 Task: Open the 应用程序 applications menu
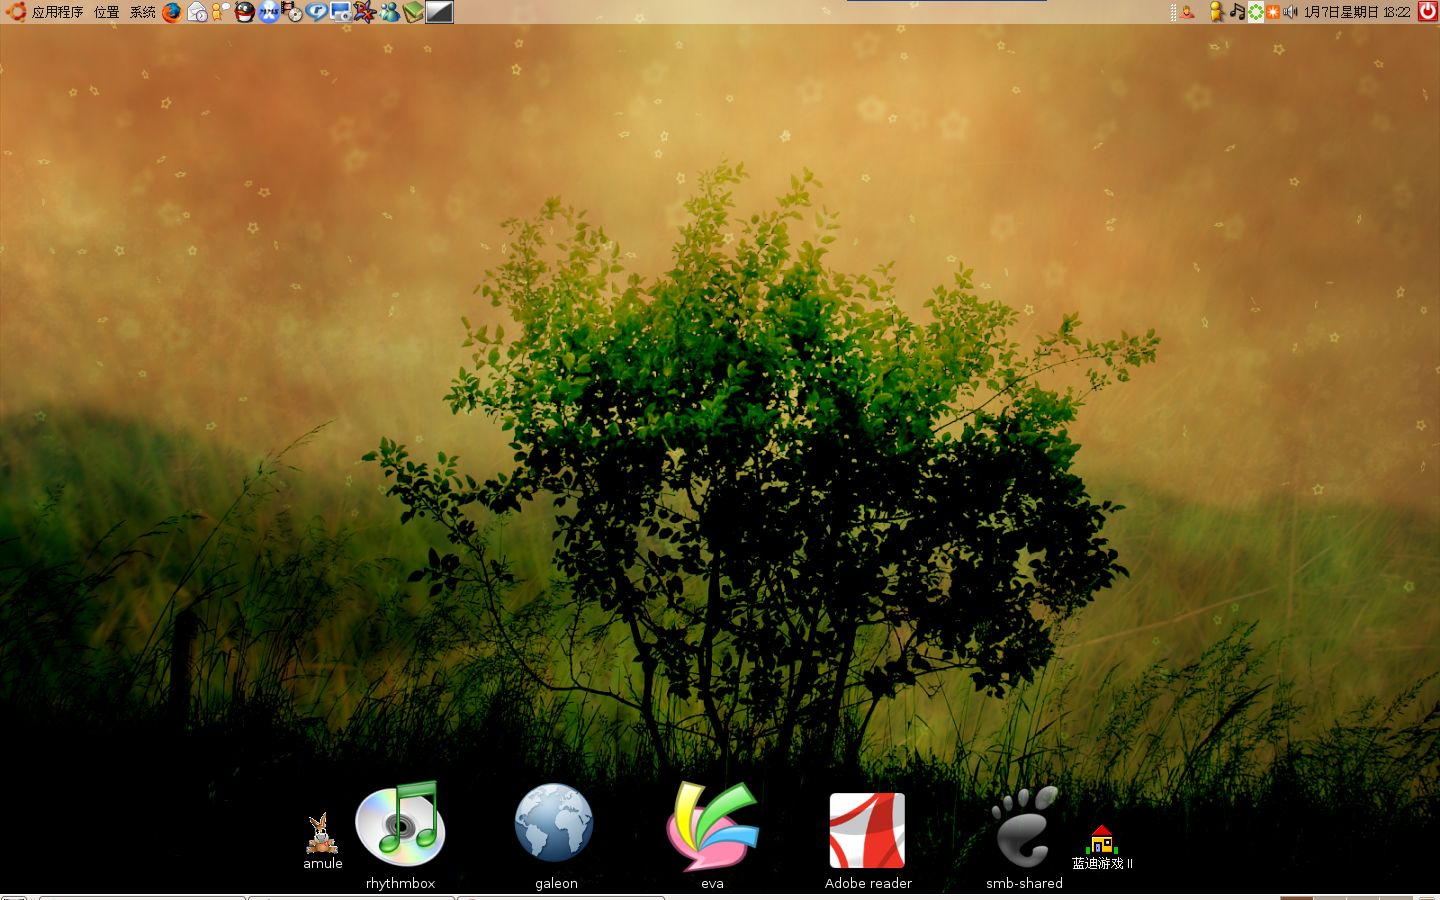pyautogui.click(x=58, y=12)
